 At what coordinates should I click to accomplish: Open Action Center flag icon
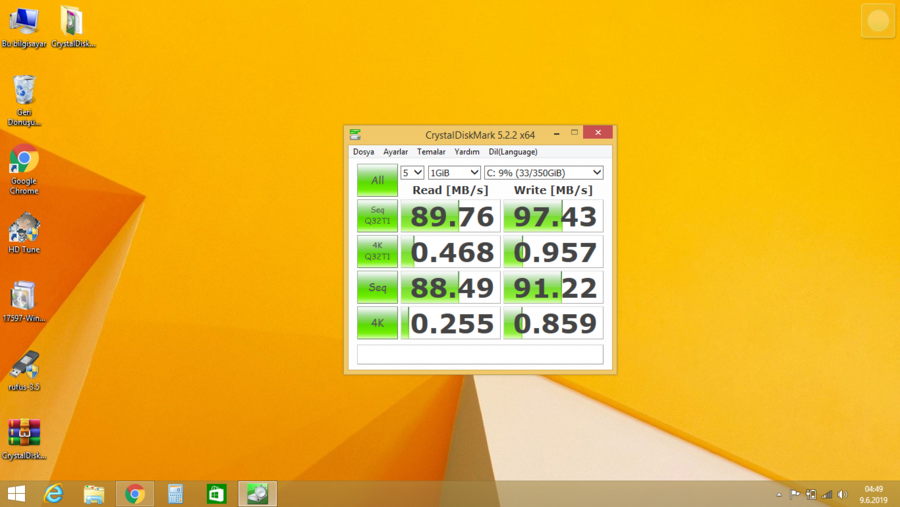tap(795, 494)
